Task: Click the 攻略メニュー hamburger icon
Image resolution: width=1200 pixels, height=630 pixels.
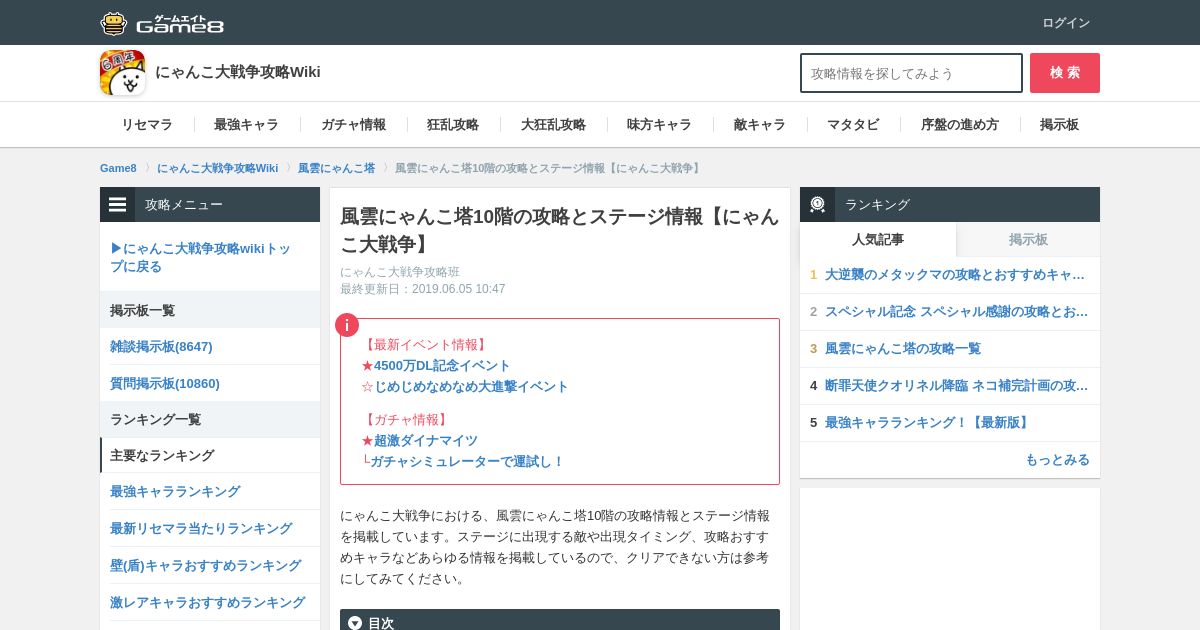Action: click(118, 204)
